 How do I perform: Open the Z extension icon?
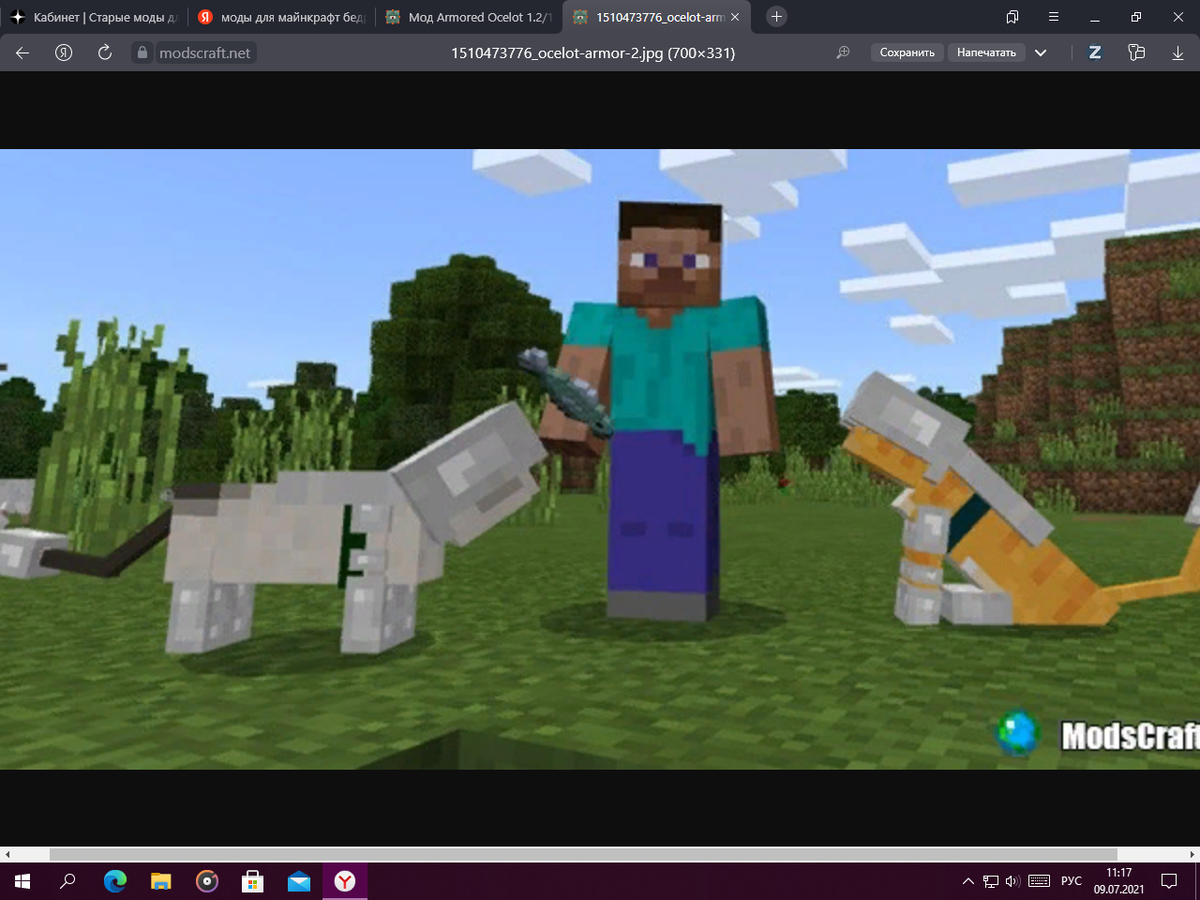(1095, 53)
